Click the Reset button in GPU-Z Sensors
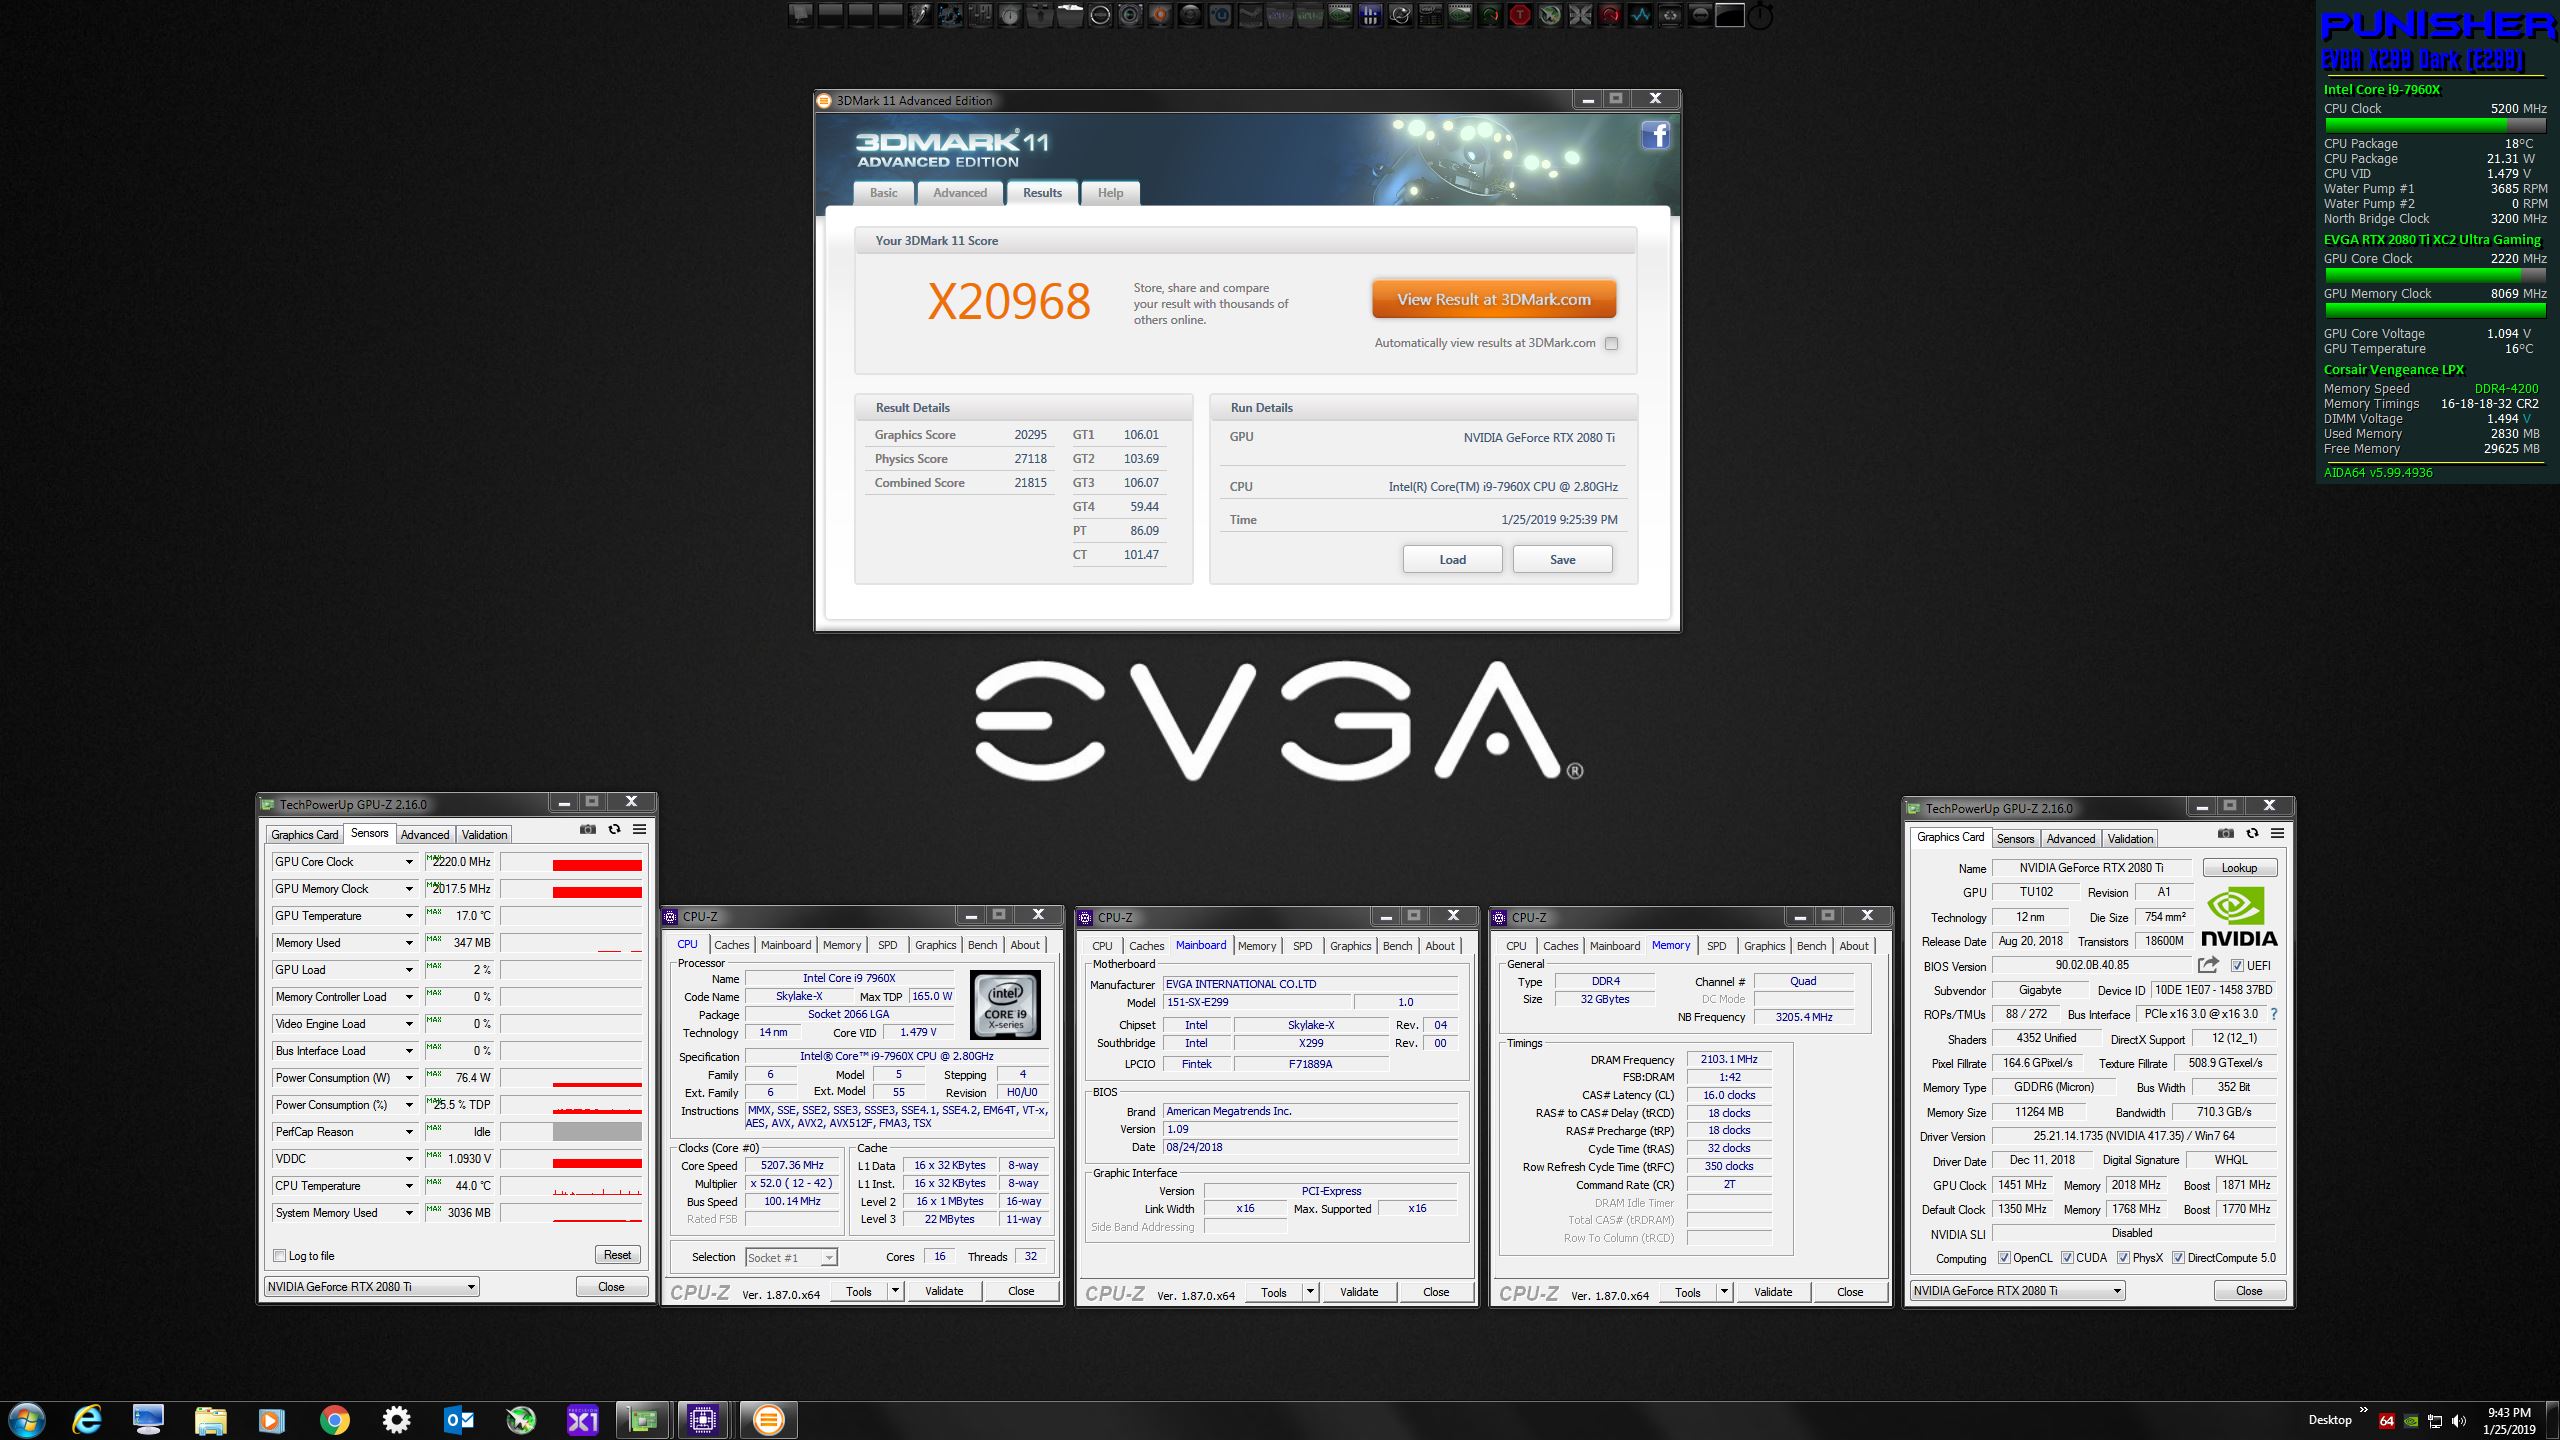This screenshot has height=1440, width=2560. click(x=617, y=1255)
